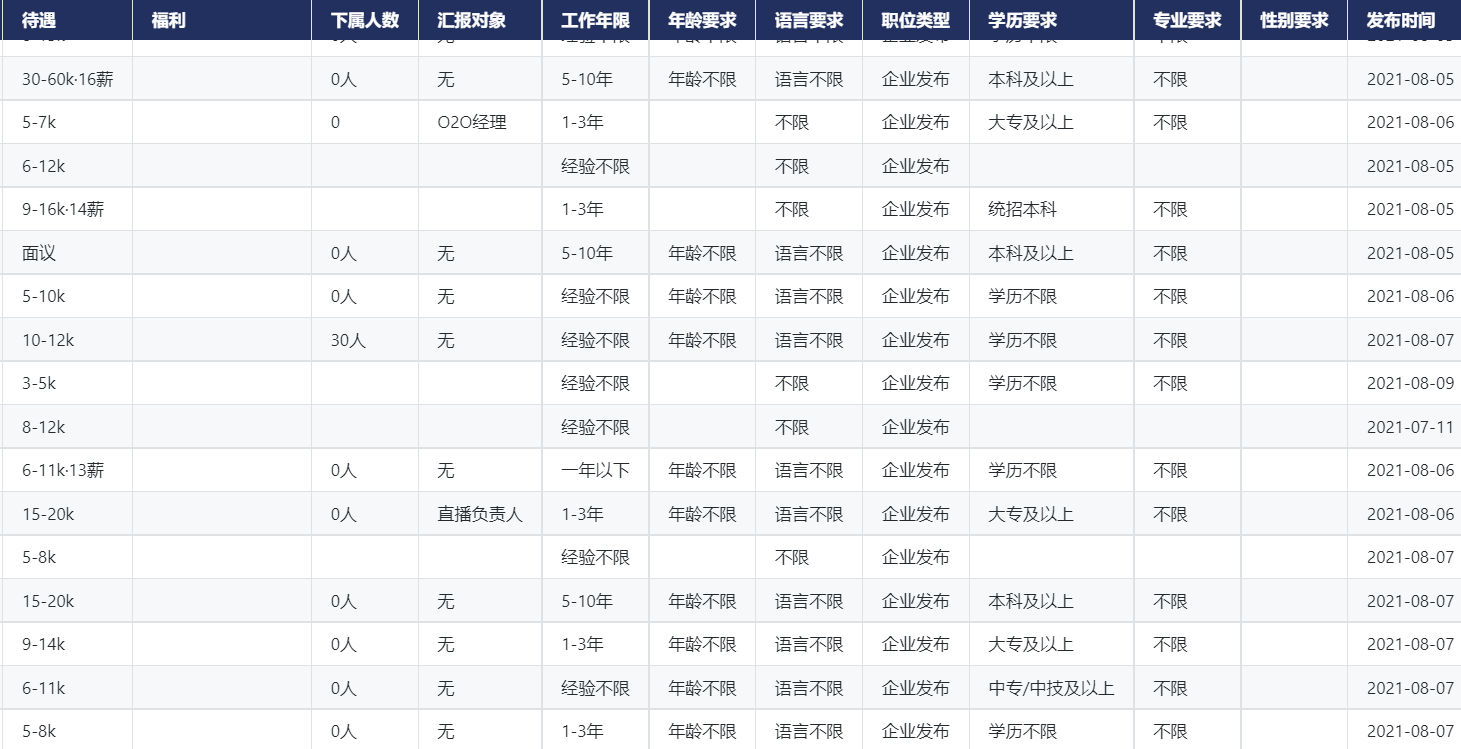Viewport: 1461px width, 749px height.
Task: Click the 中专/中技及以上 education cell
Action: 1051,688
